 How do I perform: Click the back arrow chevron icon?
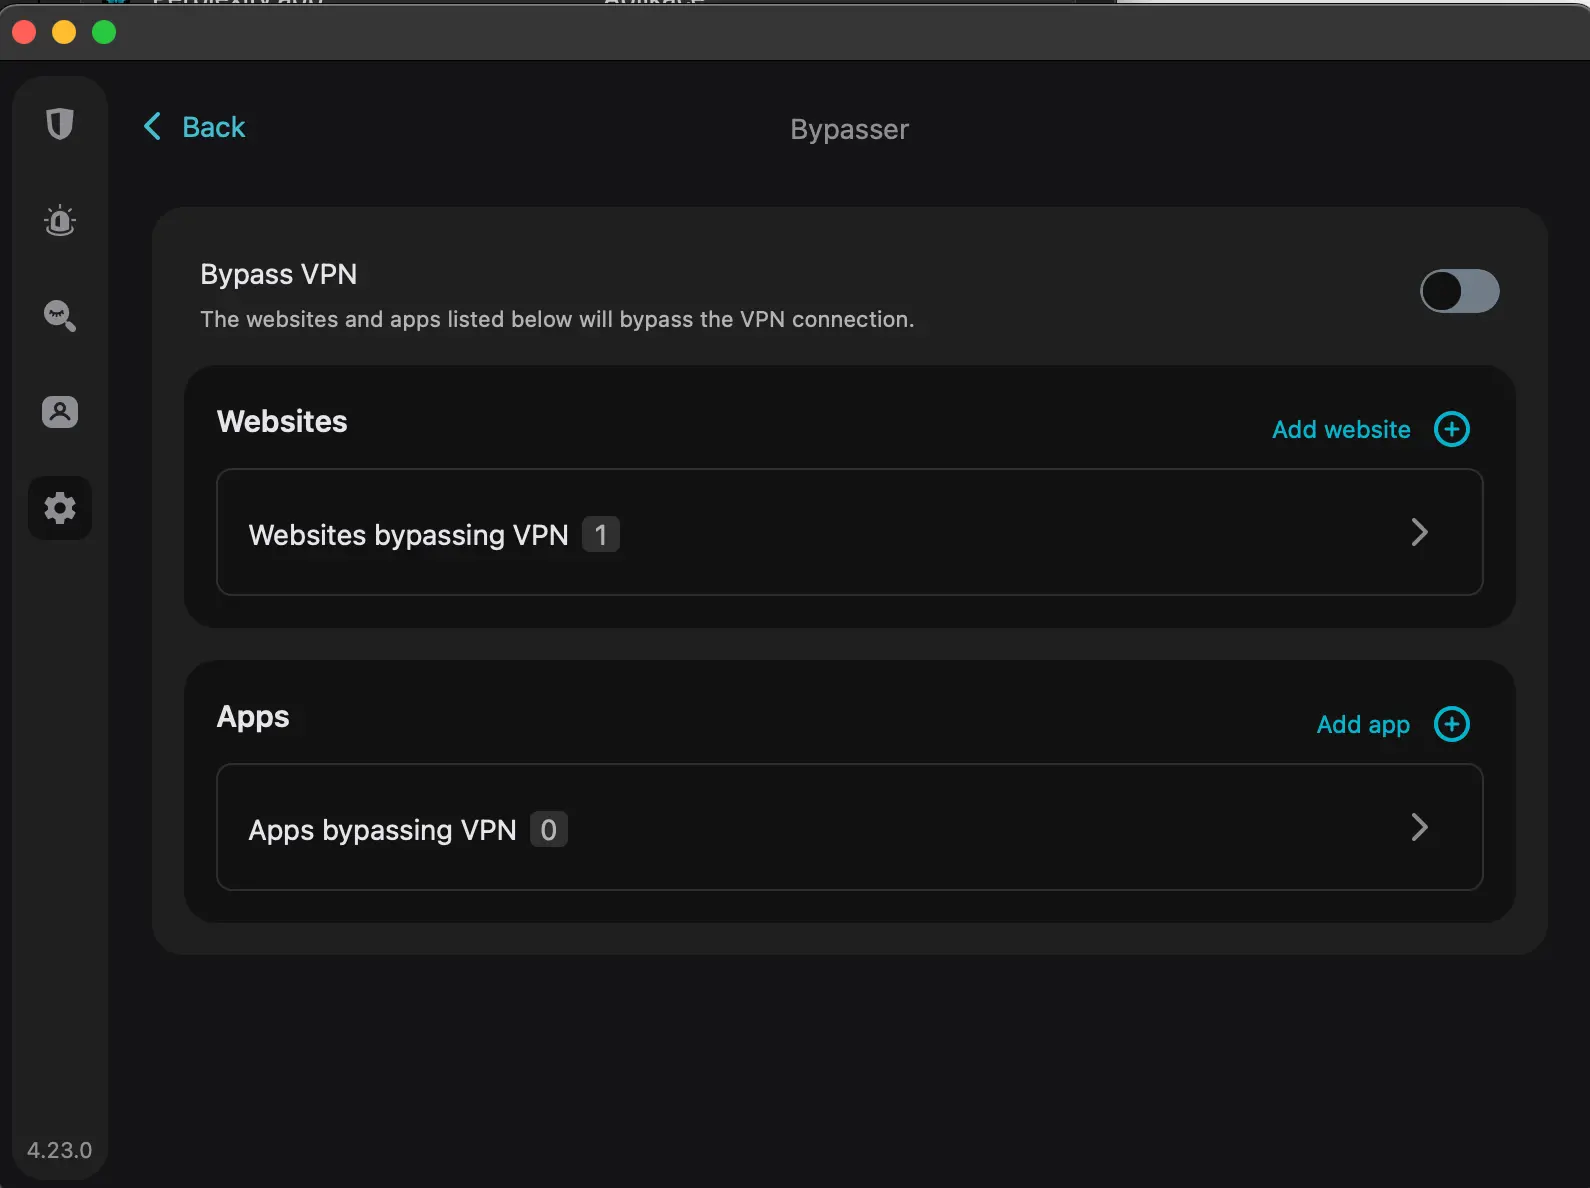tap(153, 127)
